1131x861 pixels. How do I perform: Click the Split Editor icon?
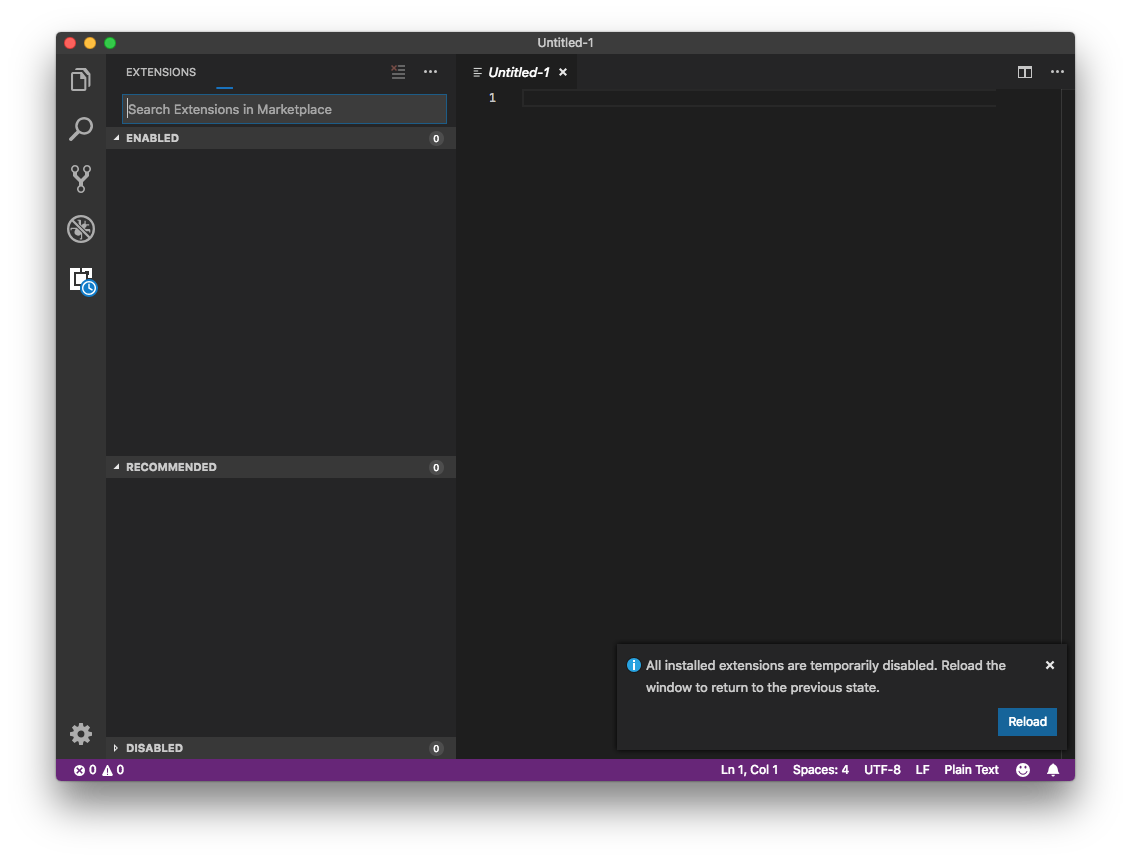[1024, 71]
